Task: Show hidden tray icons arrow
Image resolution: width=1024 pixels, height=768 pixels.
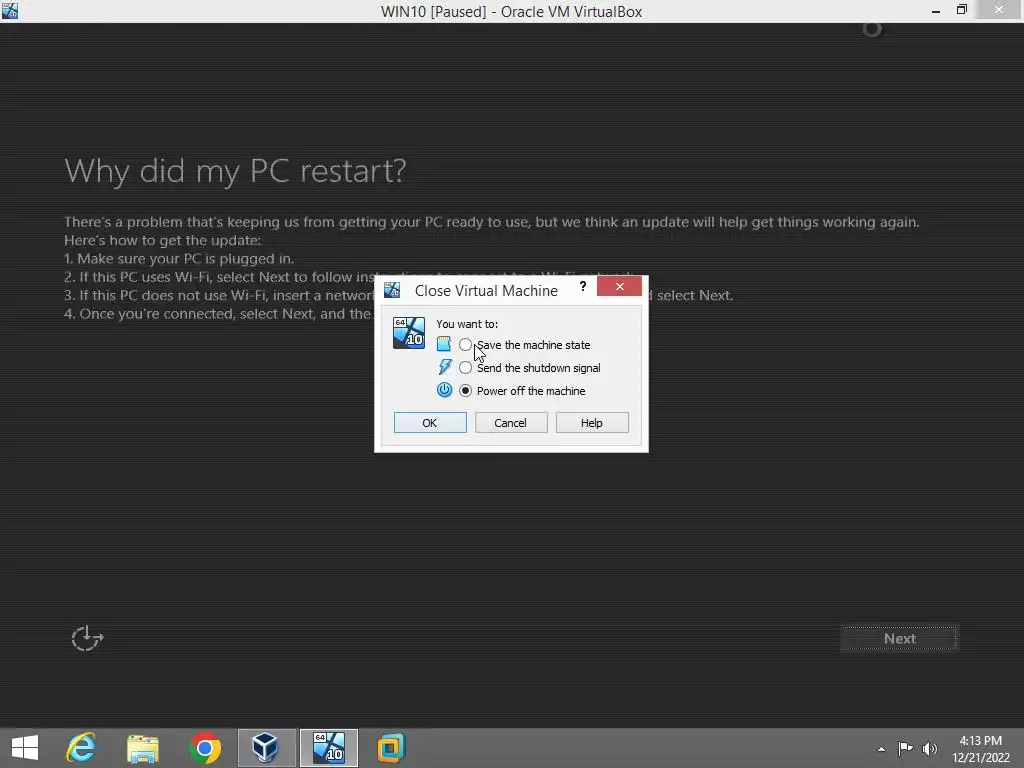Action: click(881, 749)
